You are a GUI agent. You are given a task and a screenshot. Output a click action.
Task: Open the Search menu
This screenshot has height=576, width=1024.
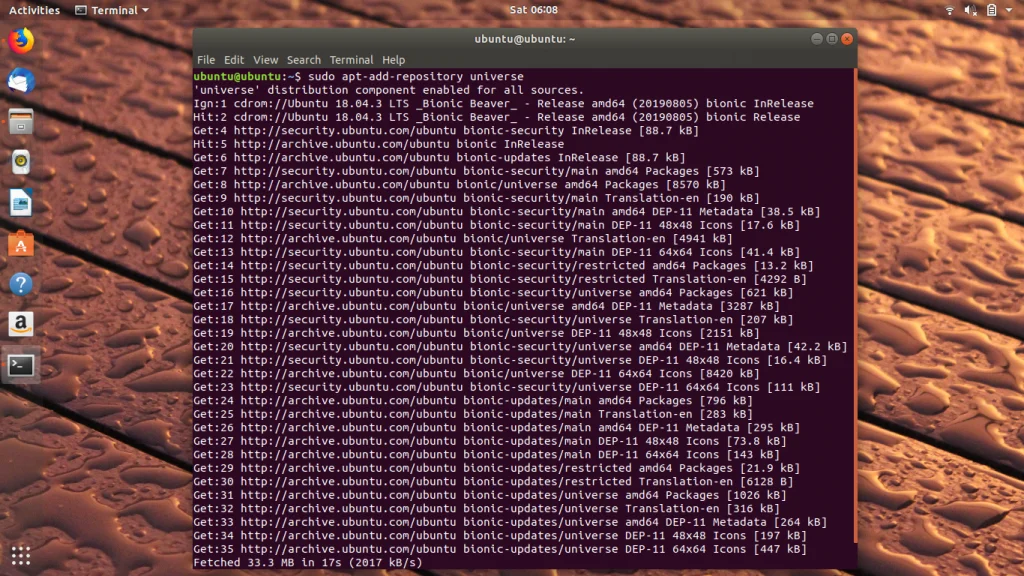tap(304, 59)
